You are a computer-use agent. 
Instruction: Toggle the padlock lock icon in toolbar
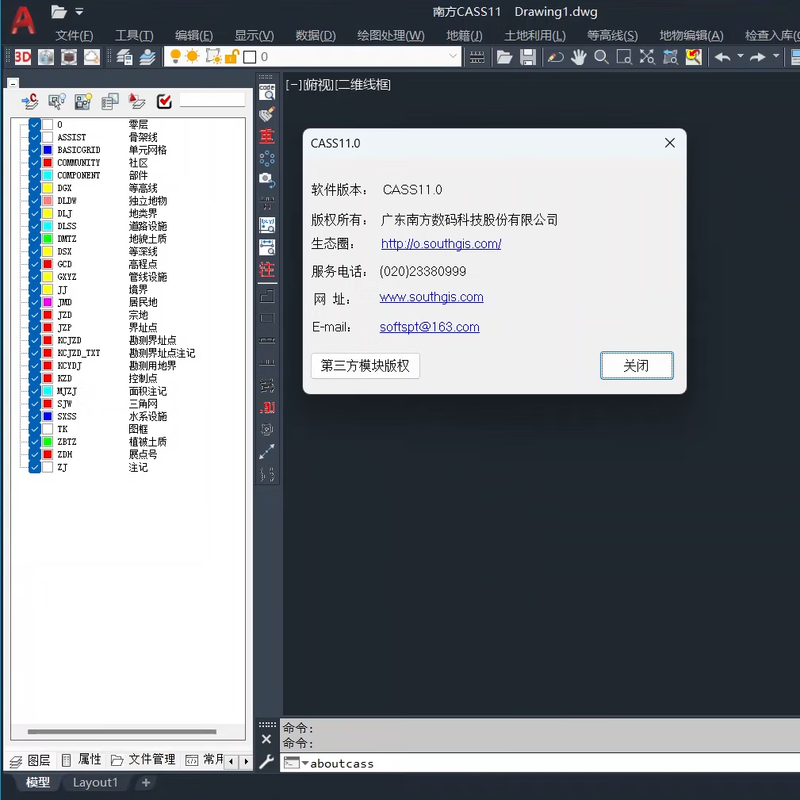click(x=233, y=57)
